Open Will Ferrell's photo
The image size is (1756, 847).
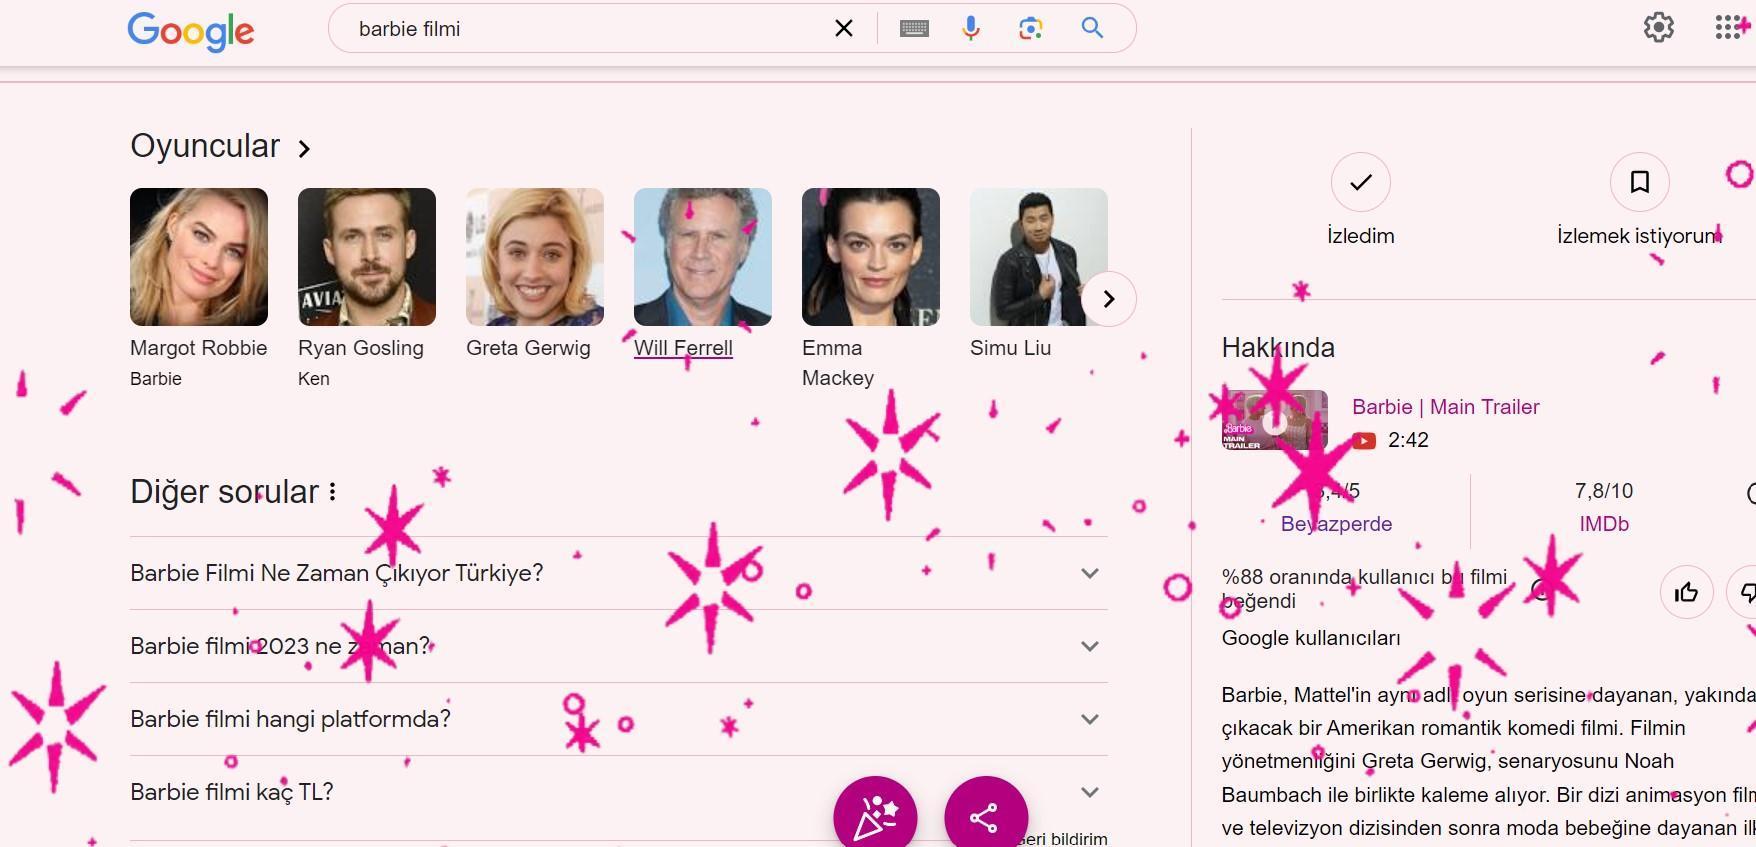(x=703, y=257)
